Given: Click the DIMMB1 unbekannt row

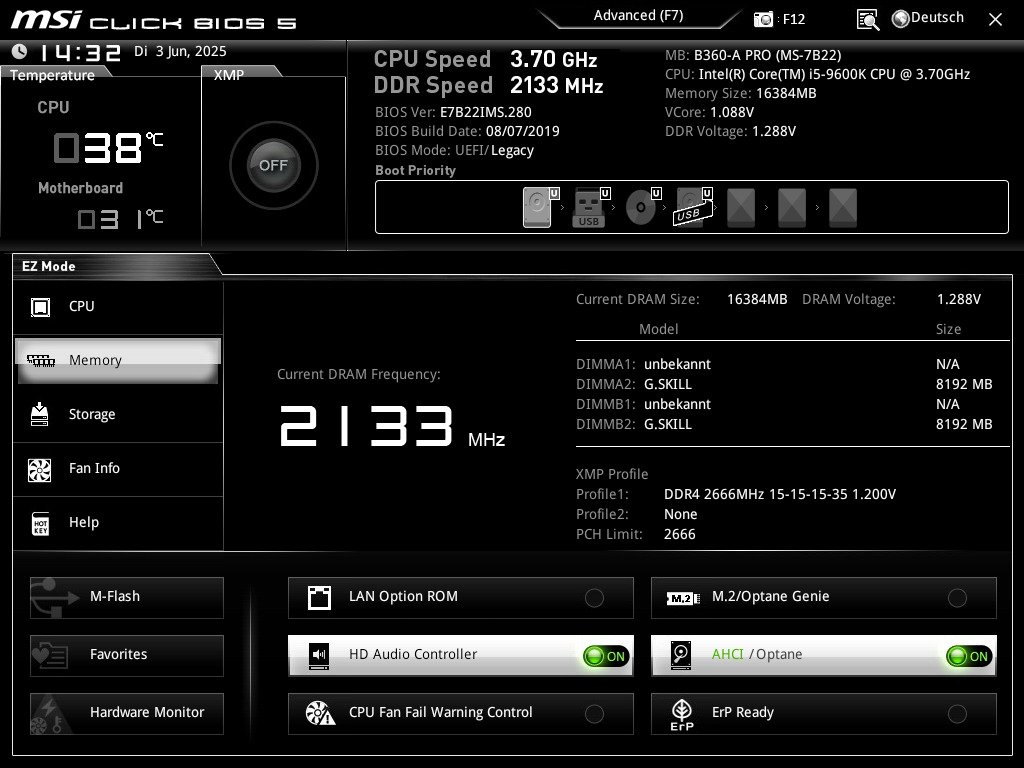Looking at the screenshot, I should pyautogui.click(x=784, y=404).
